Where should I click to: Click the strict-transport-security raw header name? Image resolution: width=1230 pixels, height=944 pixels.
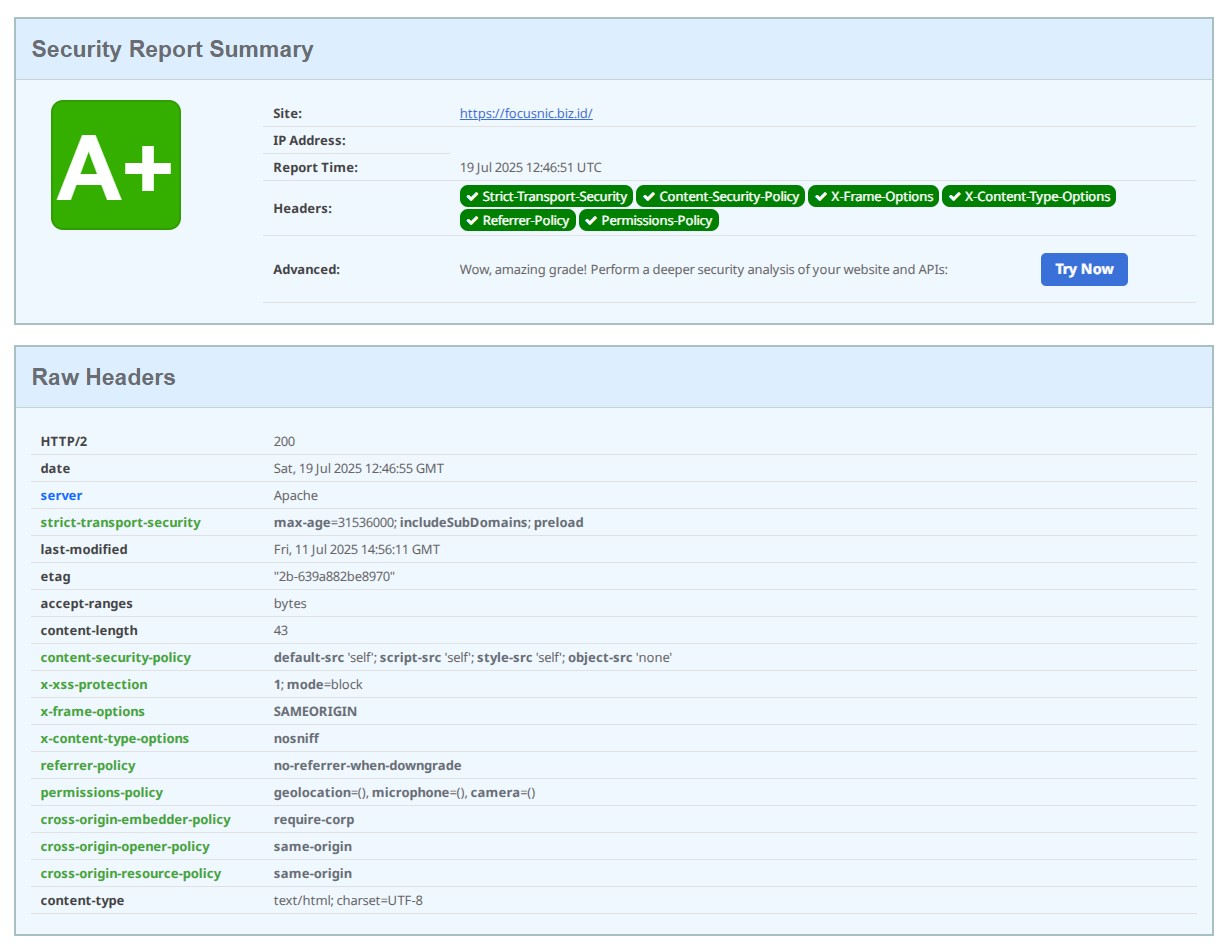tap(120, 523)
